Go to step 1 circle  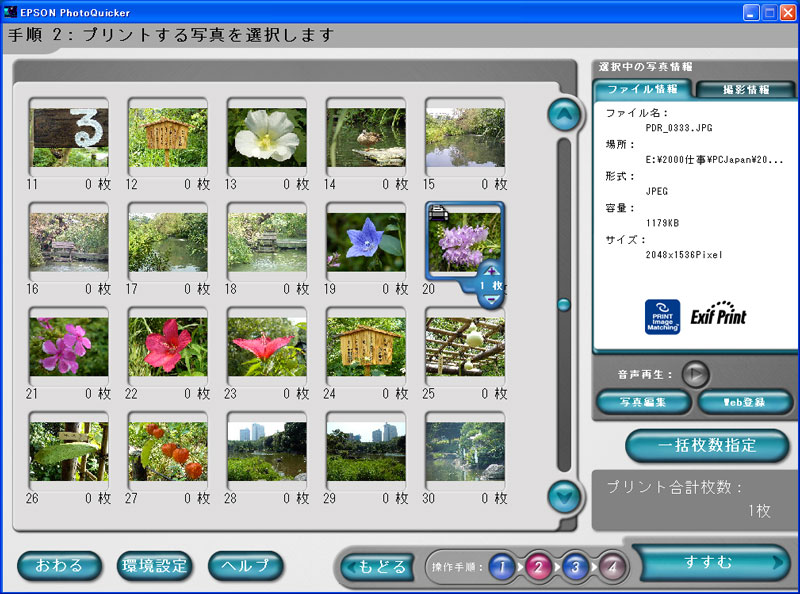coord(502,567)
